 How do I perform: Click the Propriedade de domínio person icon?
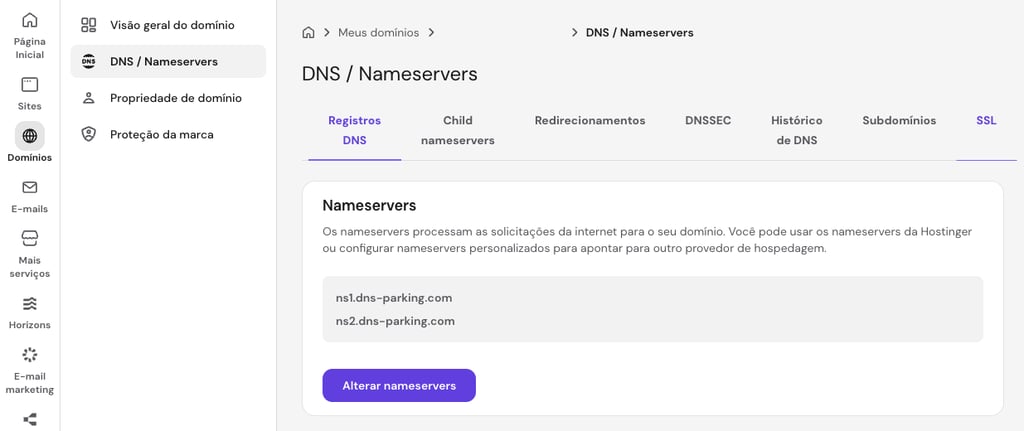(x=88, y=98)
